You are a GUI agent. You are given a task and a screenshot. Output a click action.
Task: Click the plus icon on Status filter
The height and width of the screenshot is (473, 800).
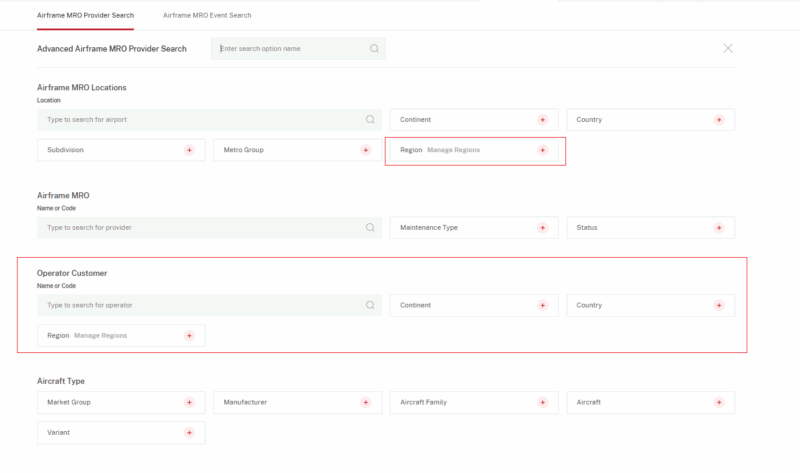click(x=718, y=228)
